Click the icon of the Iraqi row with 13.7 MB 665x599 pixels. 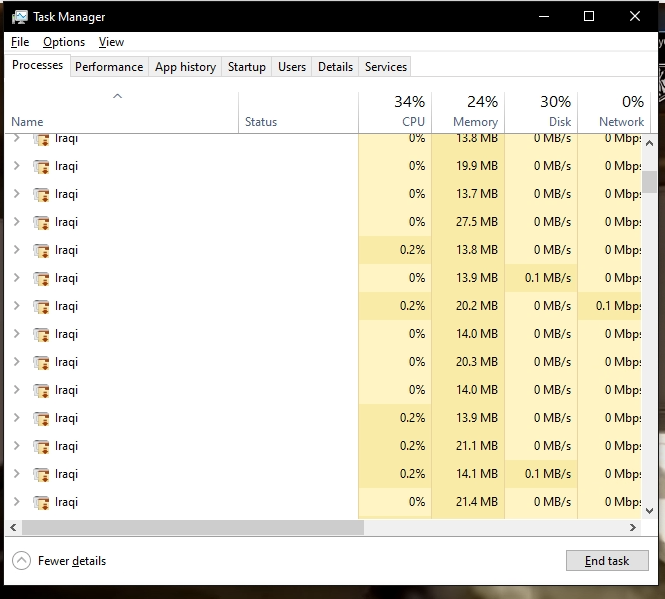click(42, 194)
